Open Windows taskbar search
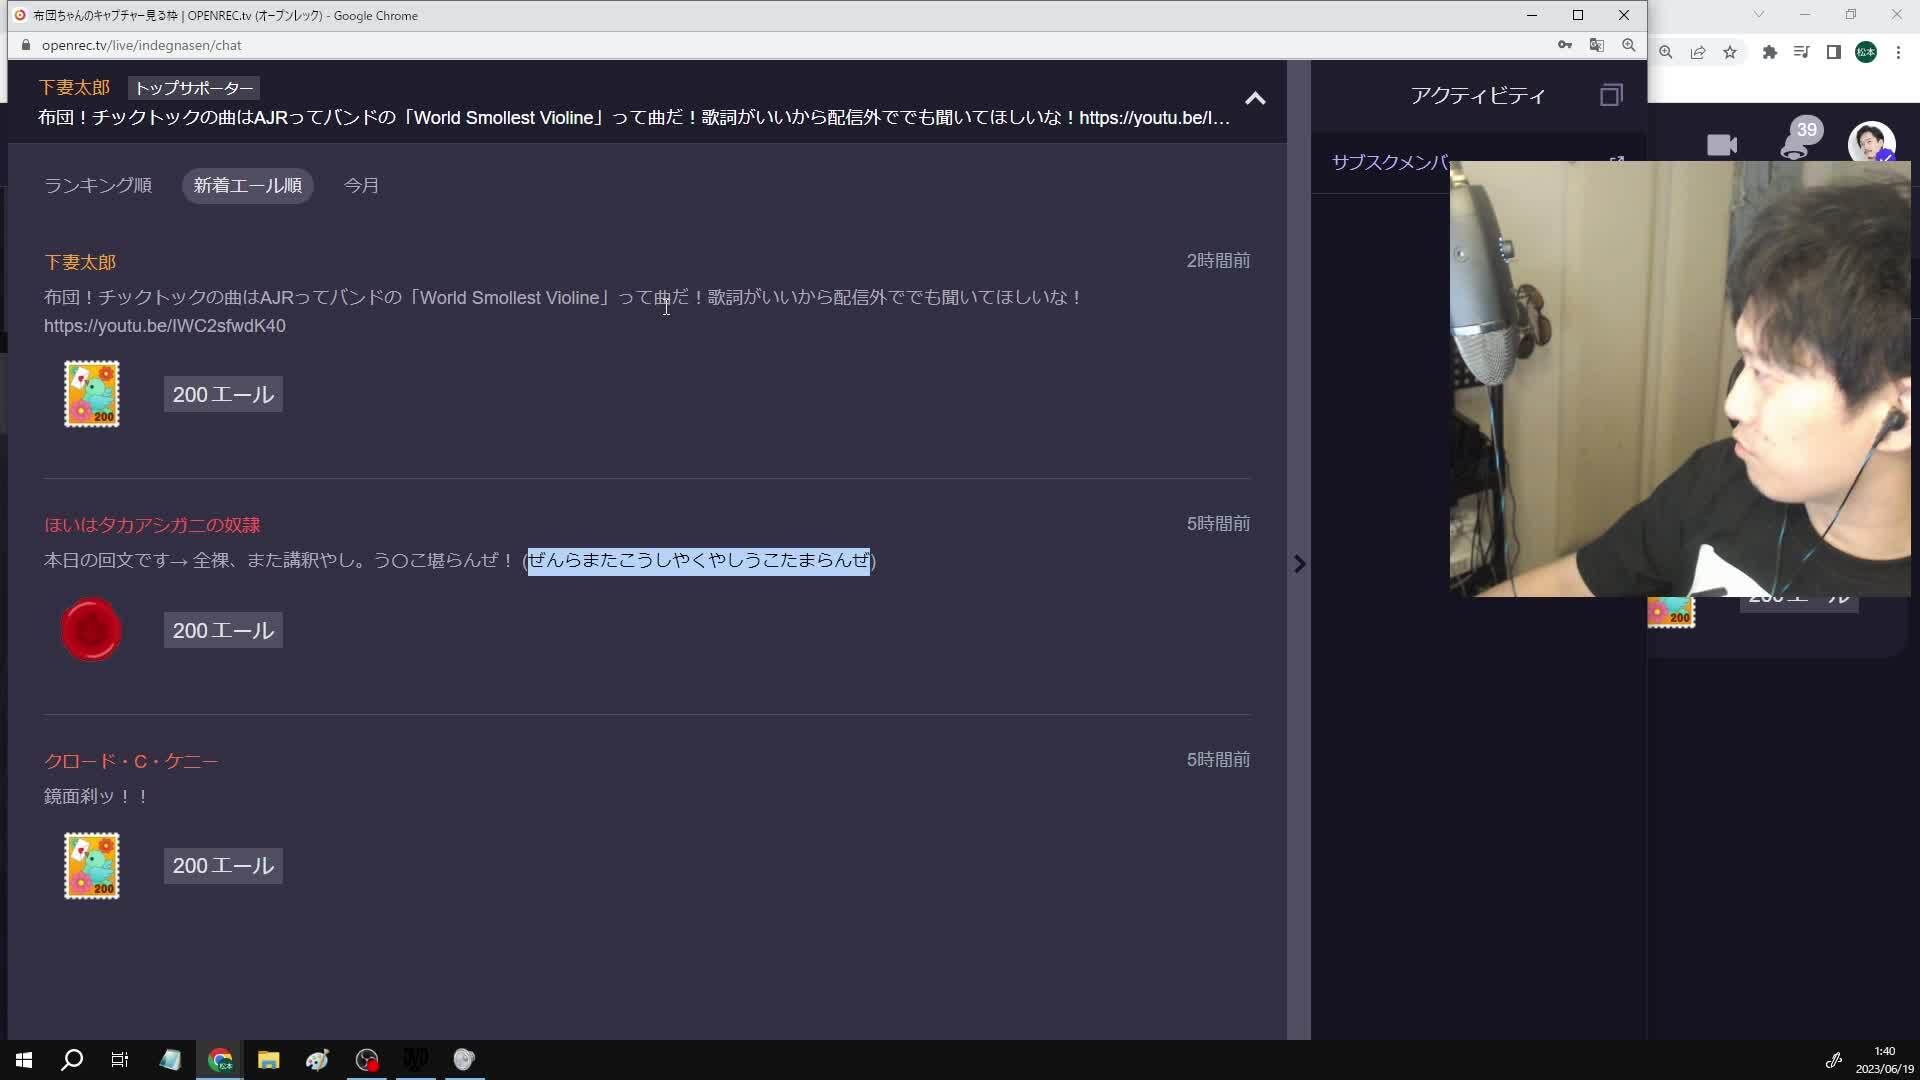This screenshot has height=1080, width=1920. point(72,1060)
